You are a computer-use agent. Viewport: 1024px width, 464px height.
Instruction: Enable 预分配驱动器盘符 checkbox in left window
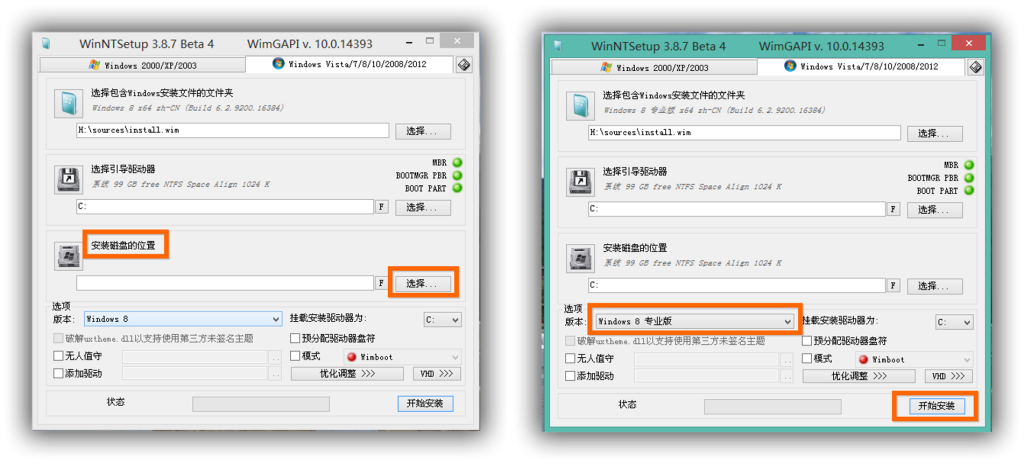coord(295,339)
